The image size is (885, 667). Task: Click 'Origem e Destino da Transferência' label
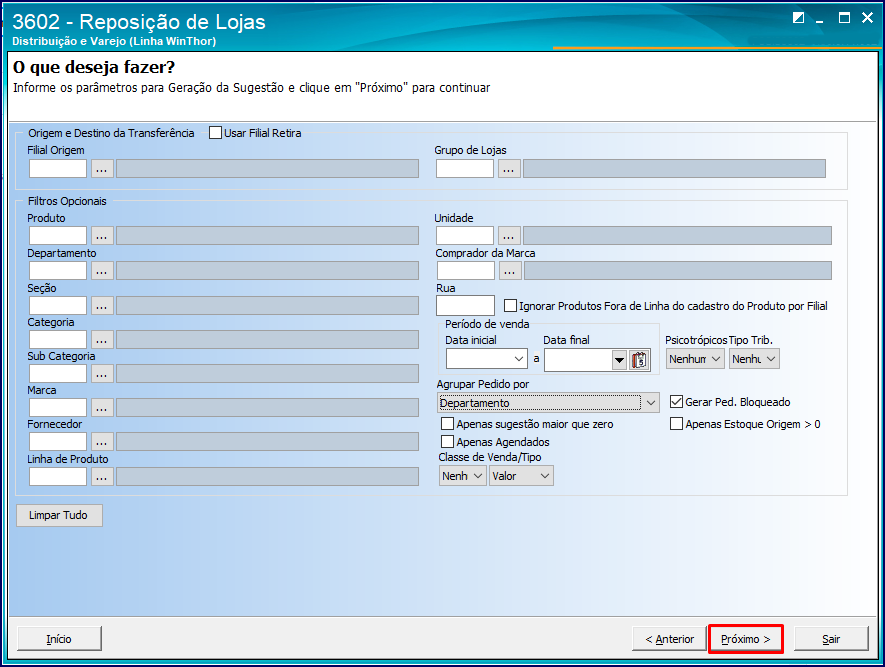click(x=111, y=133)
